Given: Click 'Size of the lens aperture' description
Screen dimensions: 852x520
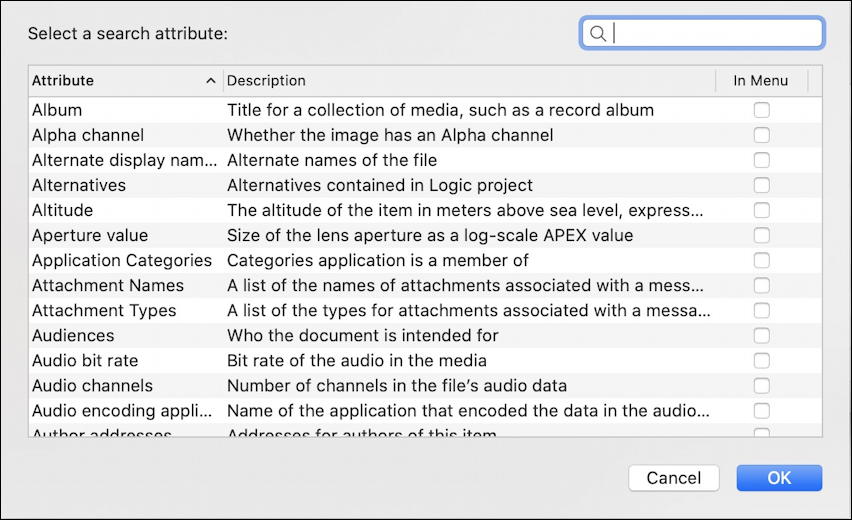Looking at the screenshot, I should pyautogui.click(x=430, y=235).
